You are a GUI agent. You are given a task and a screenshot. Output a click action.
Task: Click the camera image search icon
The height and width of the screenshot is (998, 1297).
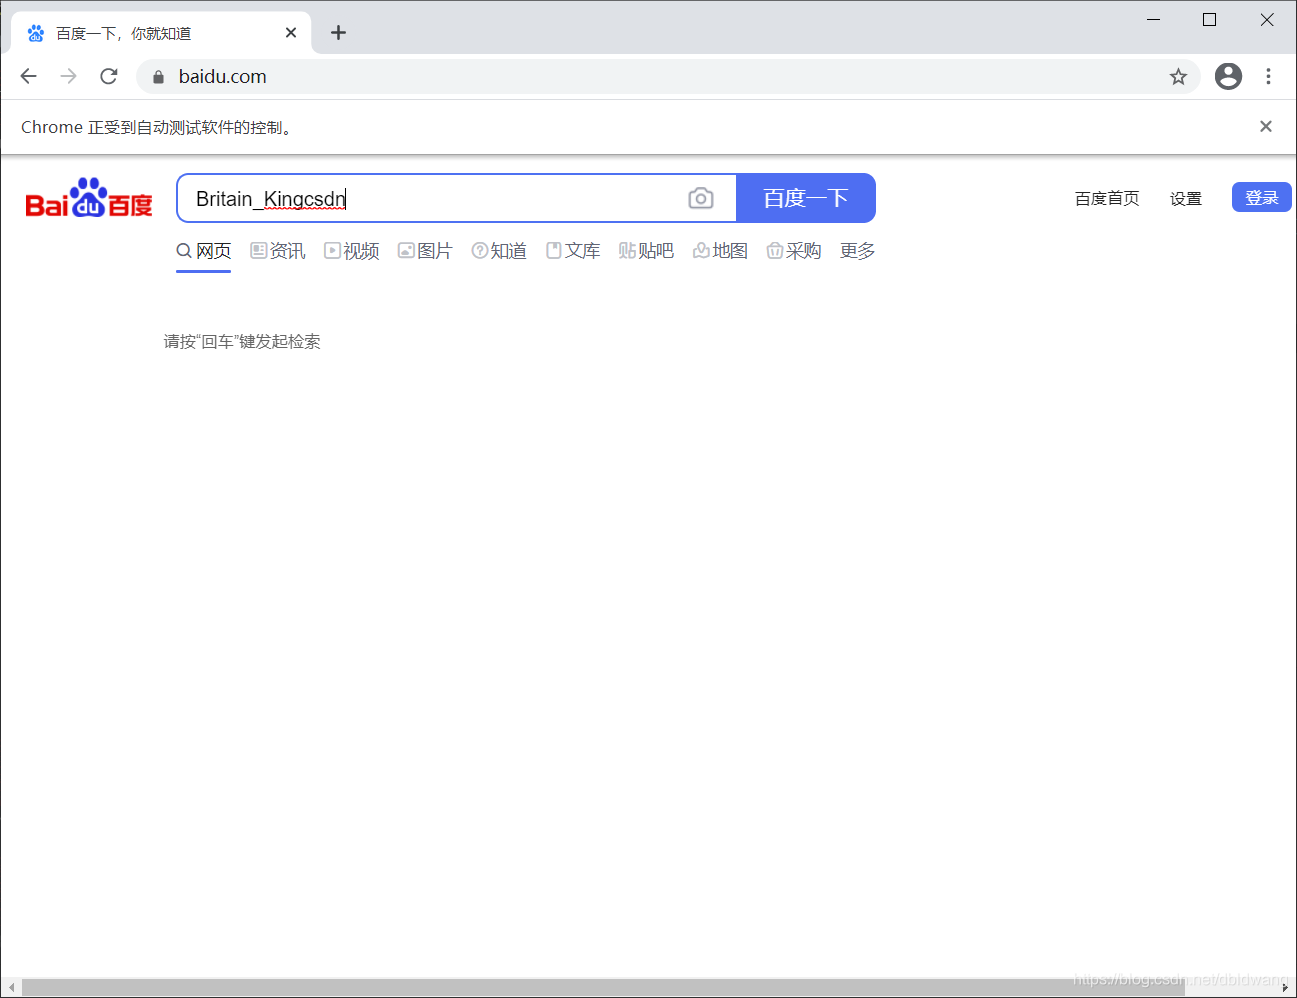click(701, 198)
